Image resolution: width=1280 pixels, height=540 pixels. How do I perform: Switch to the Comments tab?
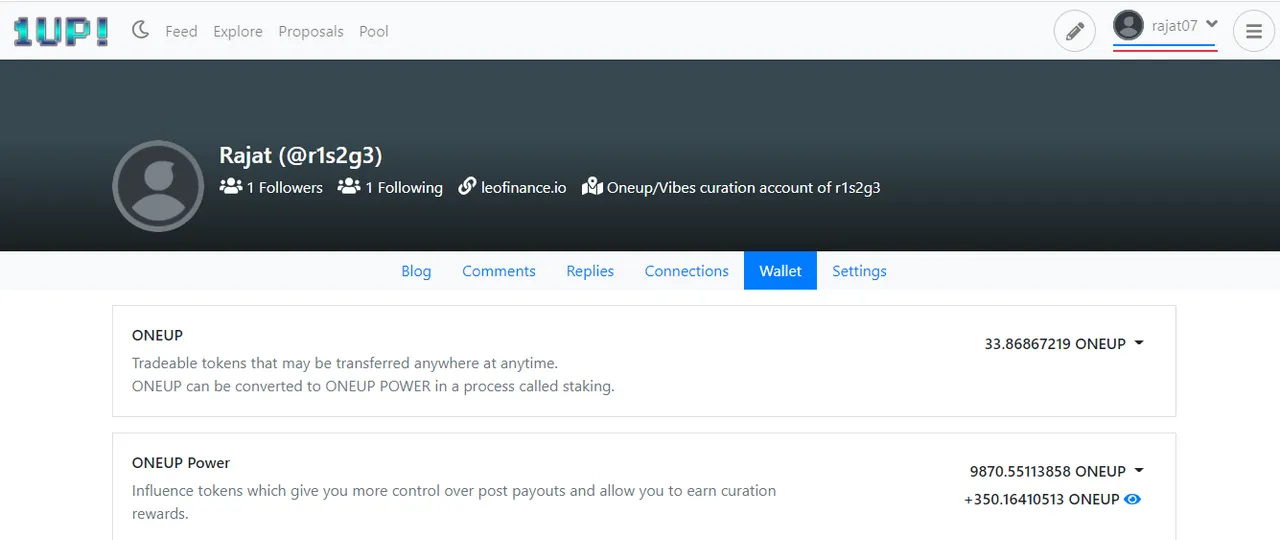[x=499, y=271]
